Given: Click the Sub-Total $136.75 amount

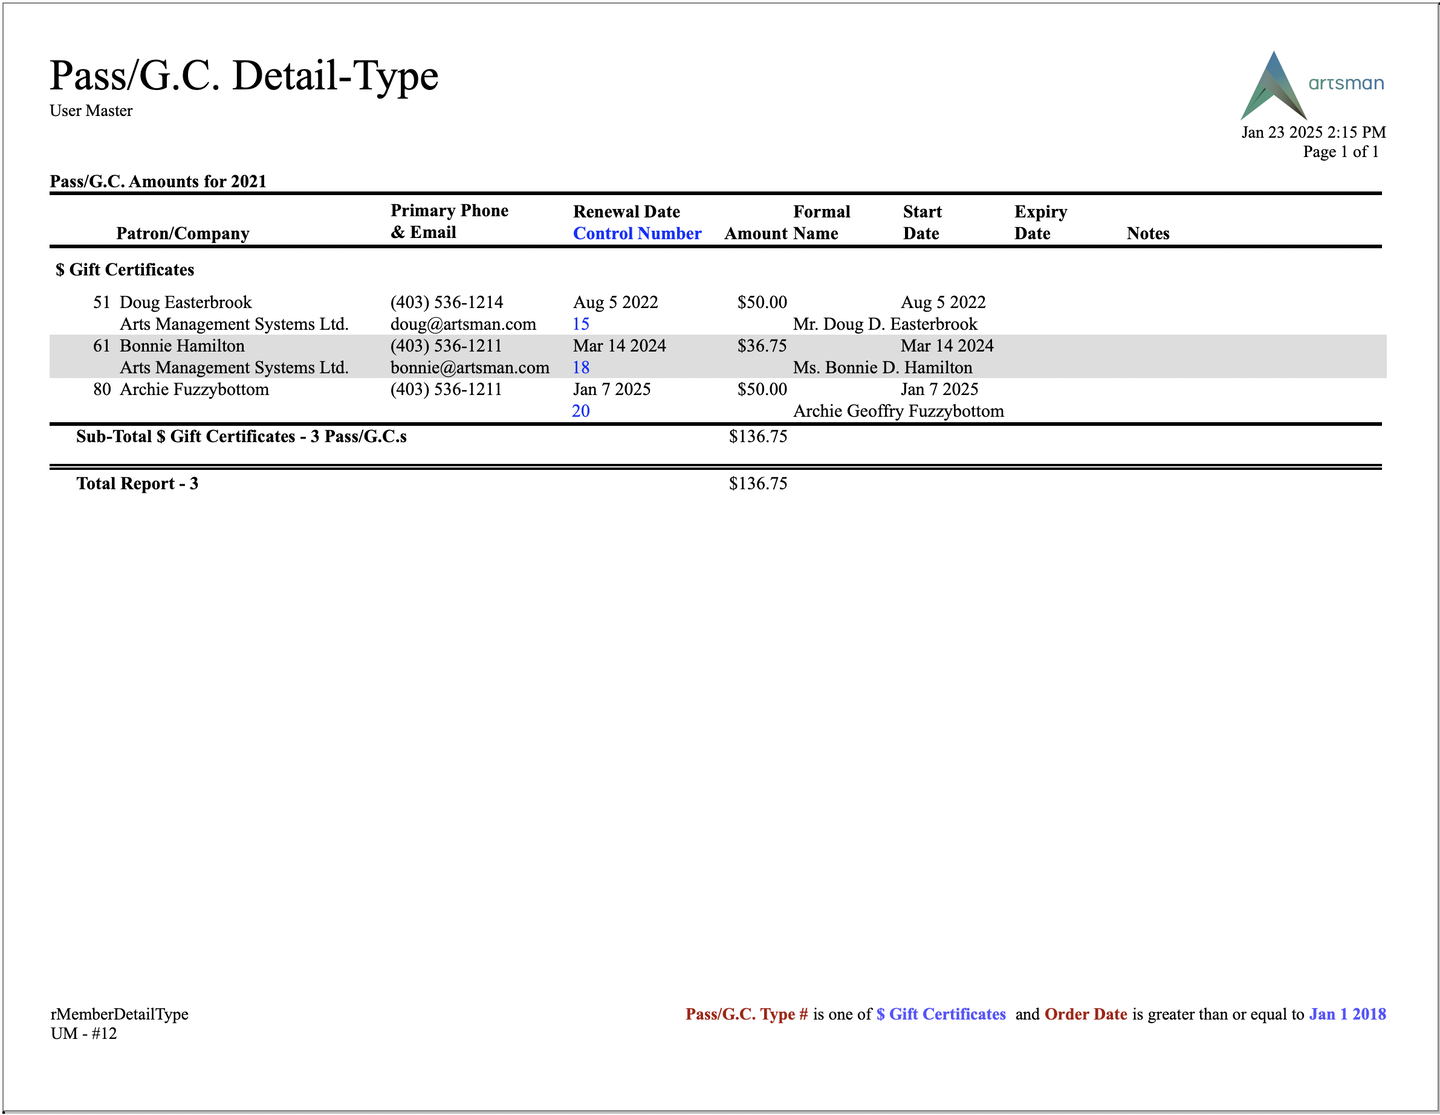Looking at the screenshot, I should (758, 437).
